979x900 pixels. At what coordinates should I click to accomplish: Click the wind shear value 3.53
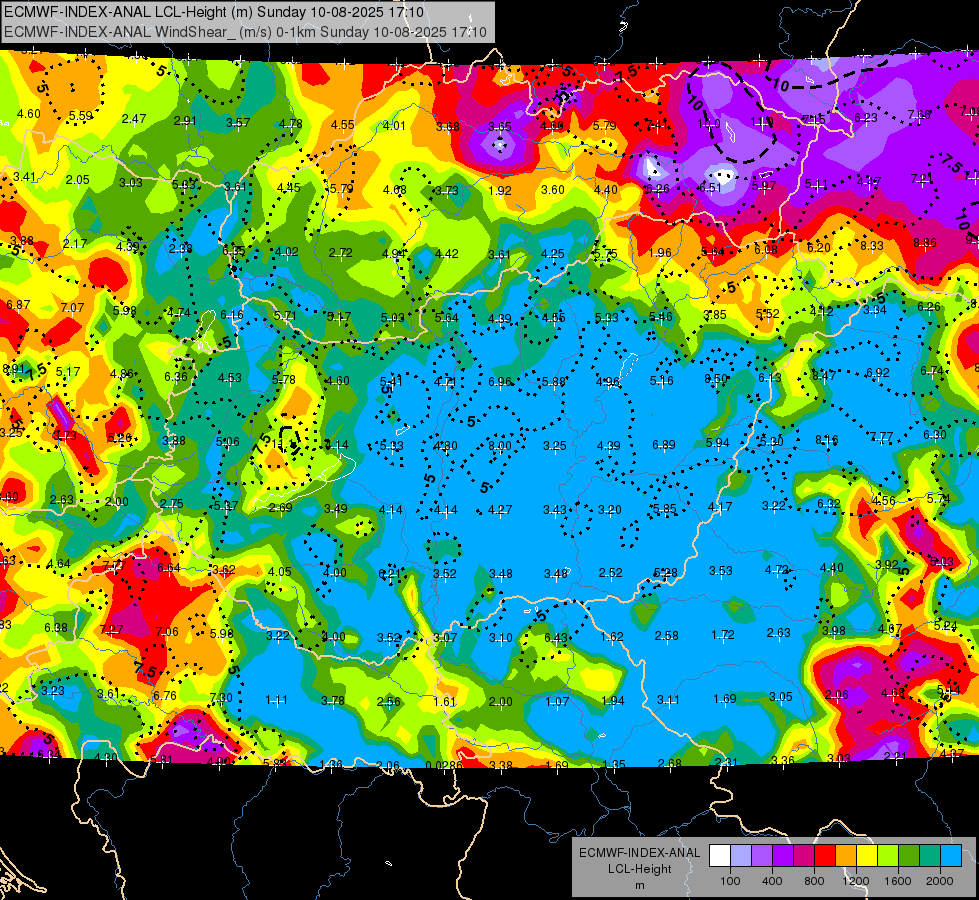721,571
